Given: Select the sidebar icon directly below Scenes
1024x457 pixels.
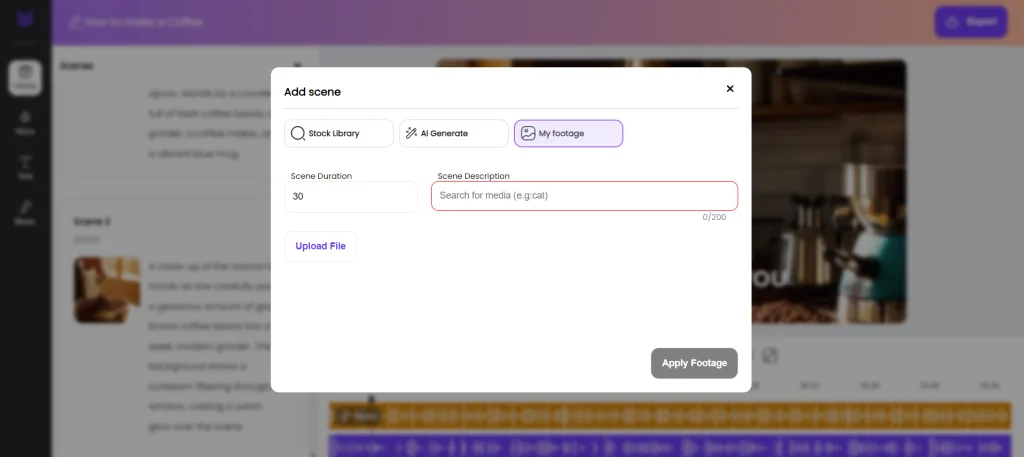Looking at the screenshot, I should (x=25, y=123).
